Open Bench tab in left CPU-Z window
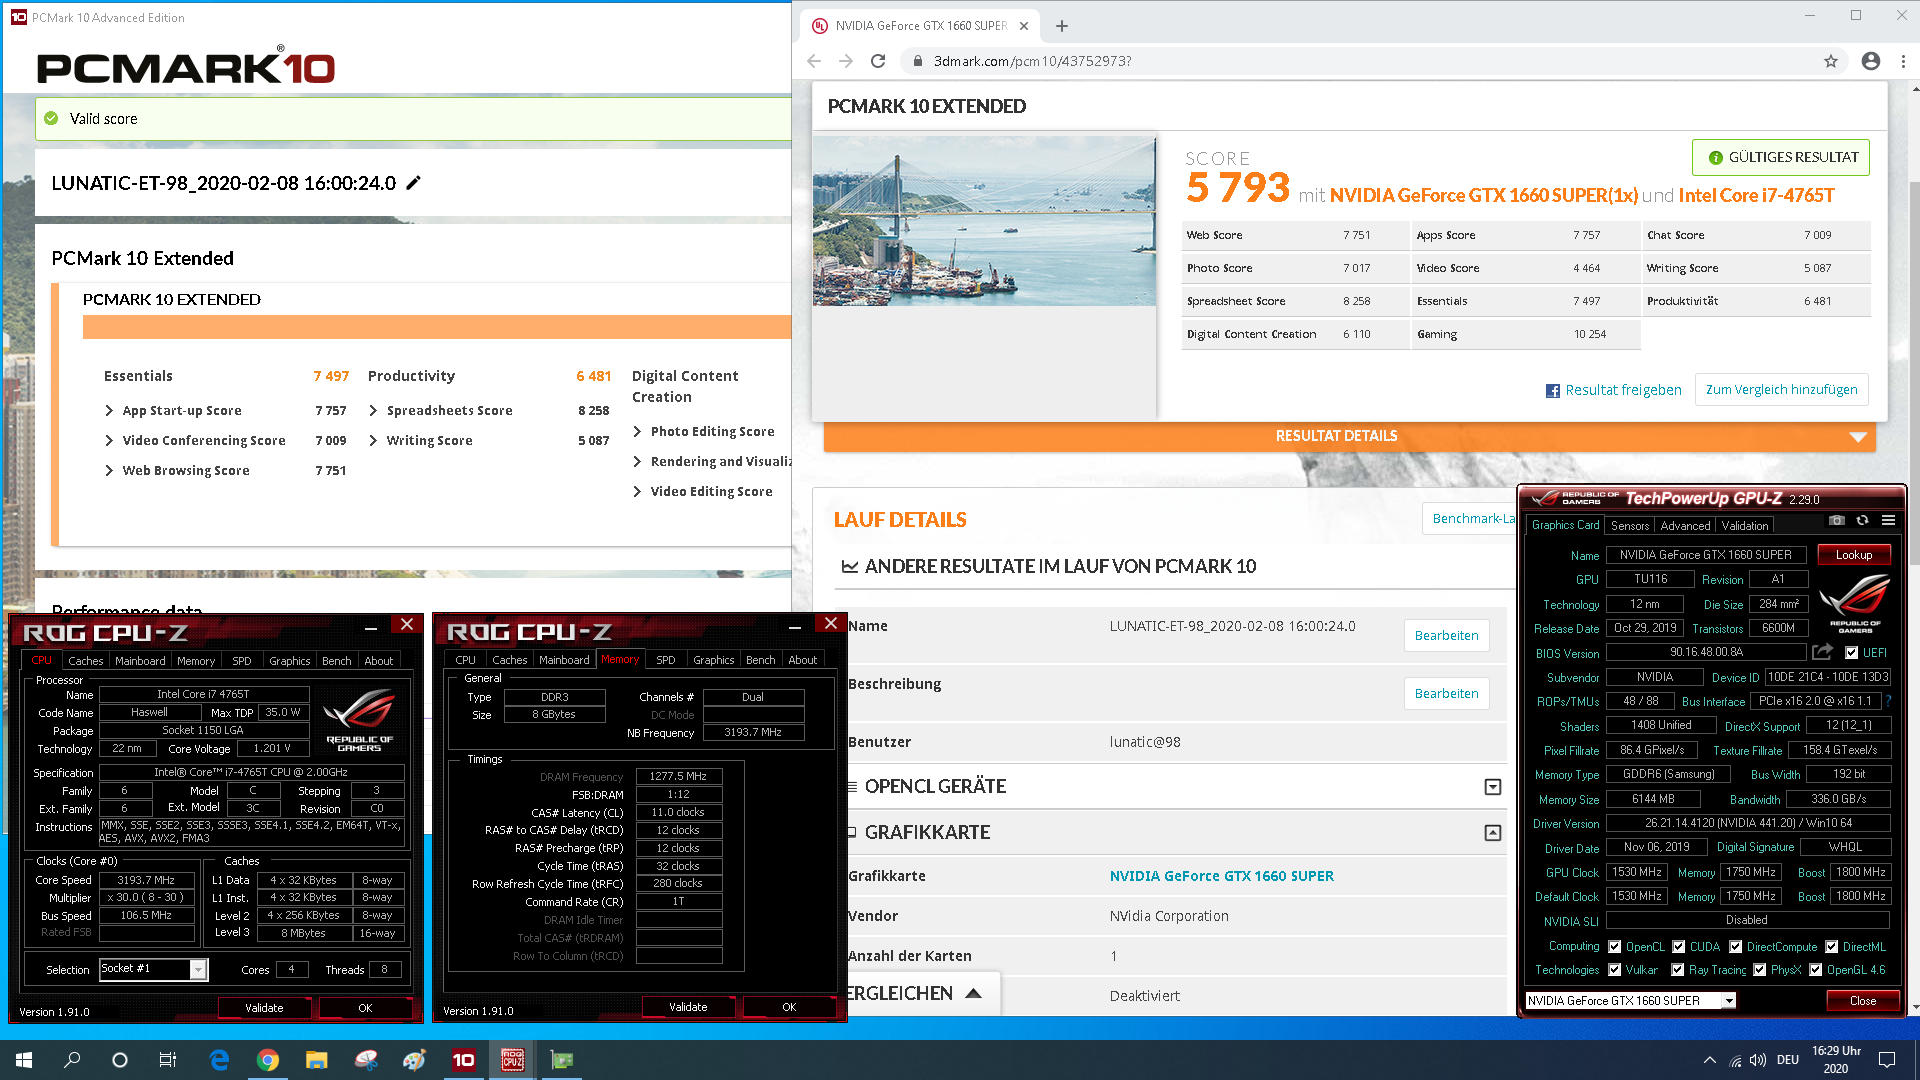This screenshot has height=1080, width=1920. tap(336, 661)
